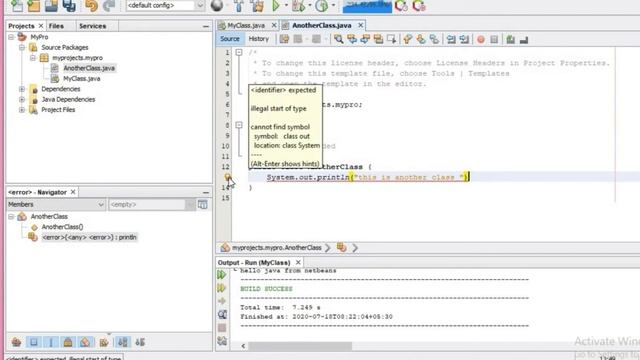This screenshot has height=360, width=640.
Task: Close the Navigator panel tab
Action: tap(73, 192)
